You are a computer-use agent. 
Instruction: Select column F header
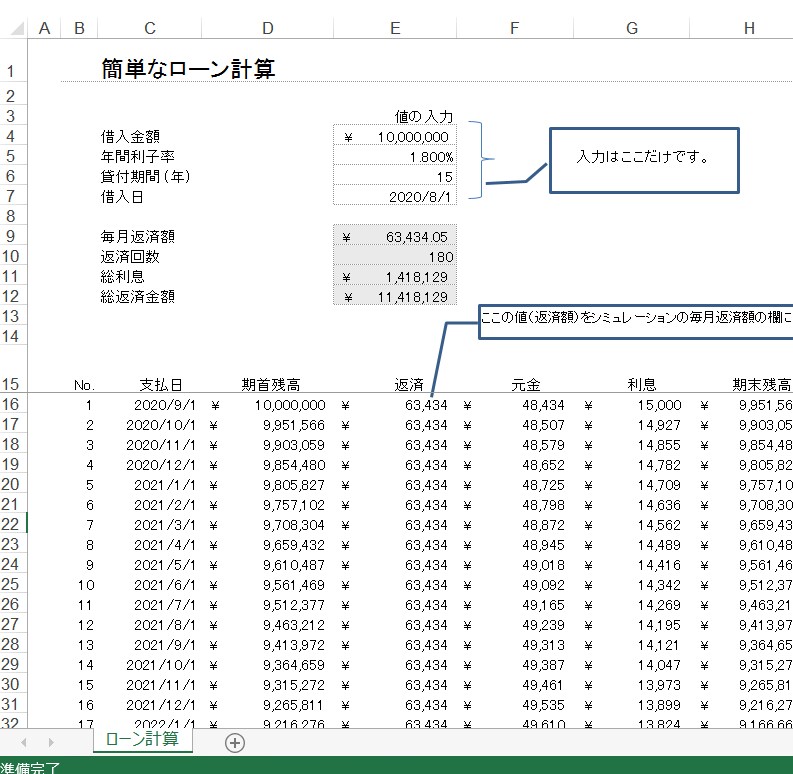pyautogui.click(x=514, y=28)
